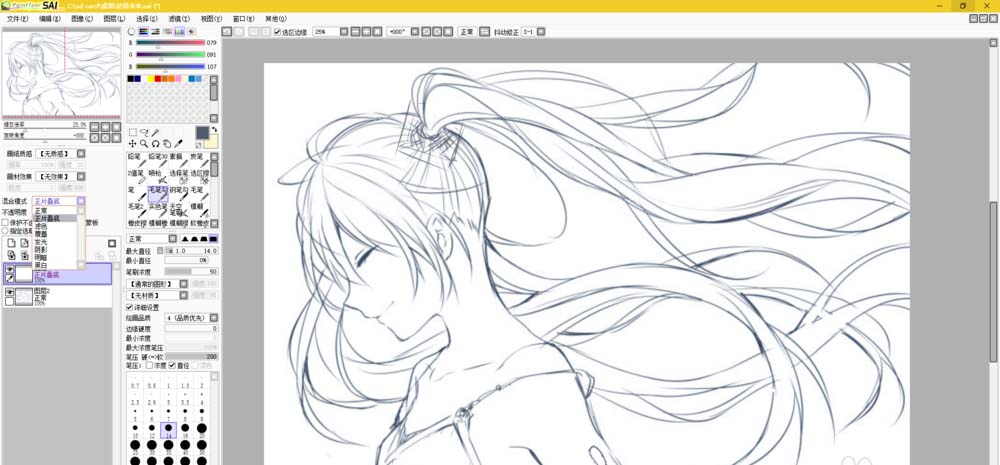
Task: Swap foreground and background colors arrow
Action: pos(214,129)
